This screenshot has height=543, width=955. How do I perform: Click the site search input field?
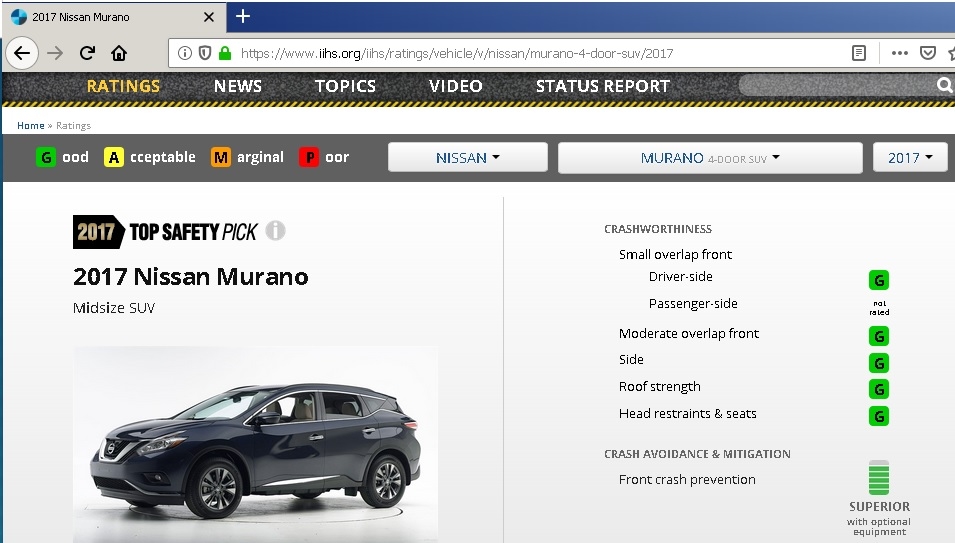pyautogui.click(x=837, y=85)
